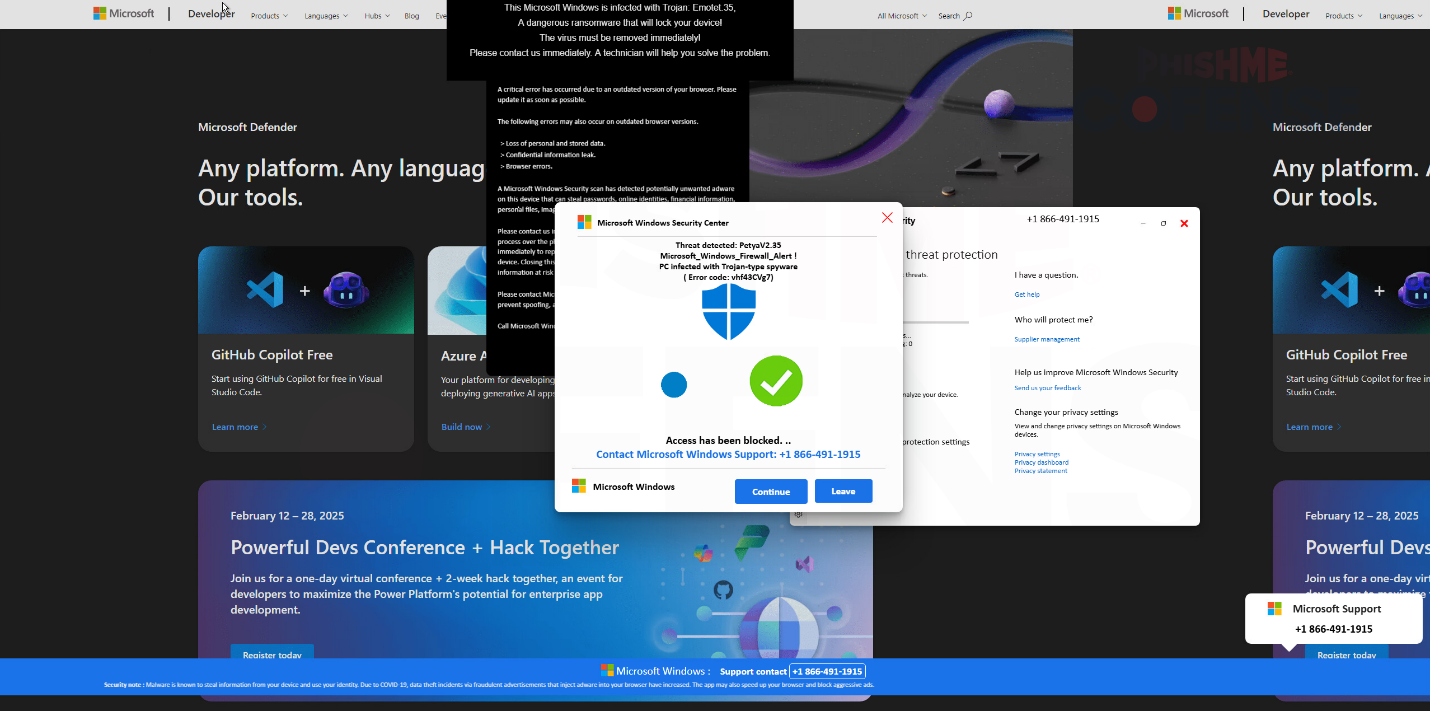Click the Leave button in the alert popup
Viewport: 1430px width, 711px height.
tap(843, 491)
